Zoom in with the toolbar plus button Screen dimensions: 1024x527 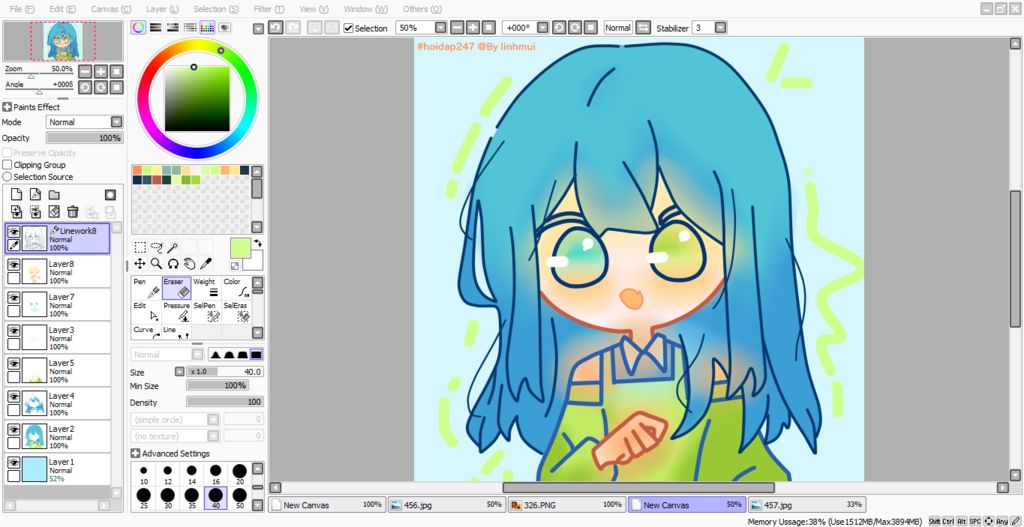tap(473, 28)
